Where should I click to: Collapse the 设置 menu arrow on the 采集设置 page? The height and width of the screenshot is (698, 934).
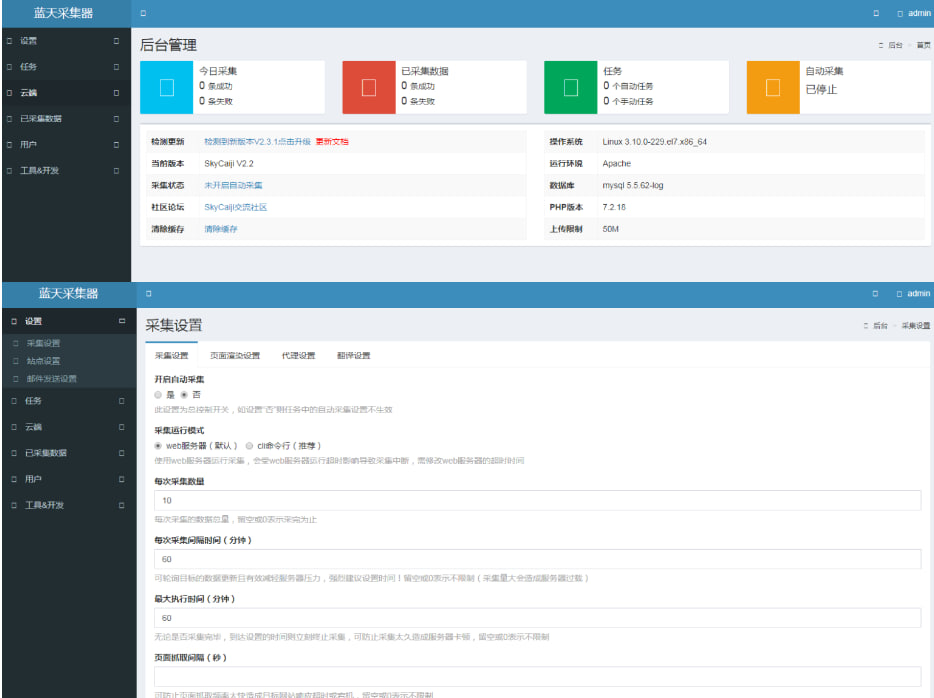pos(122,321)
